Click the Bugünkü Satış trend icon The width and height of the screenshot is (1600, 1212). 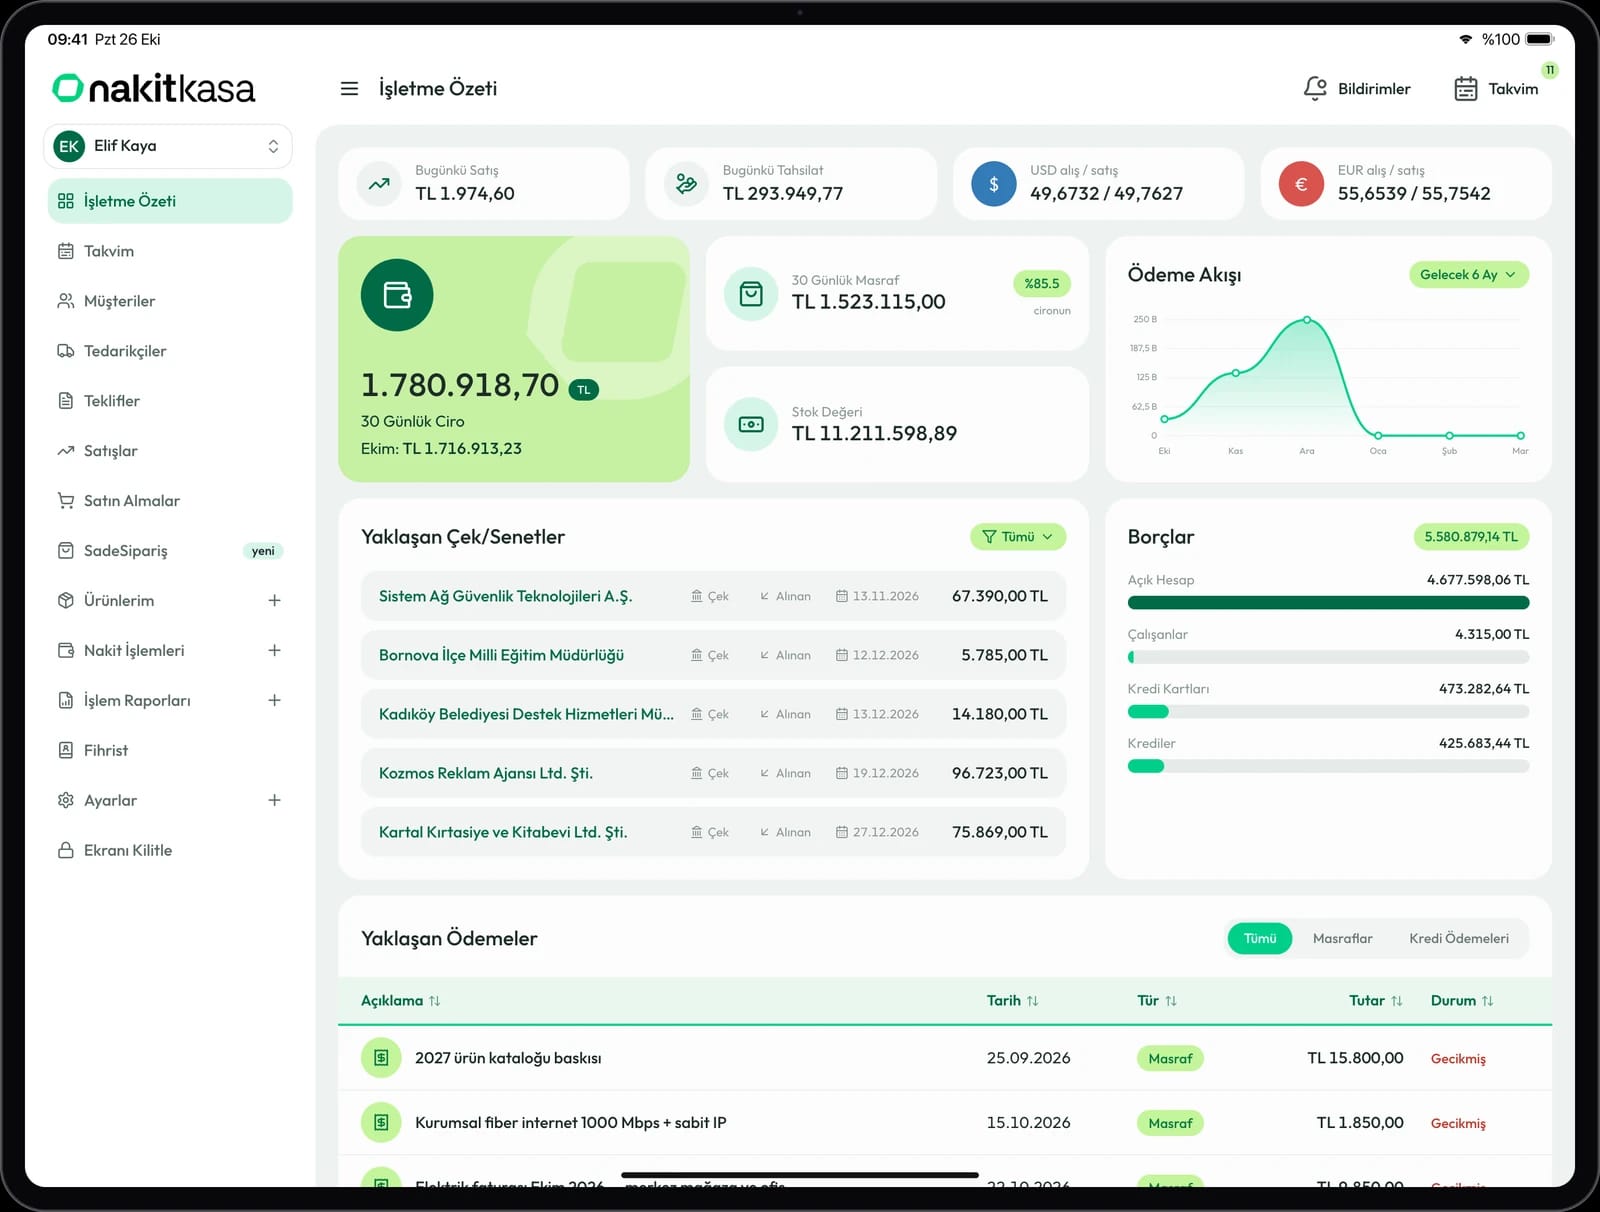pos(379,184)
